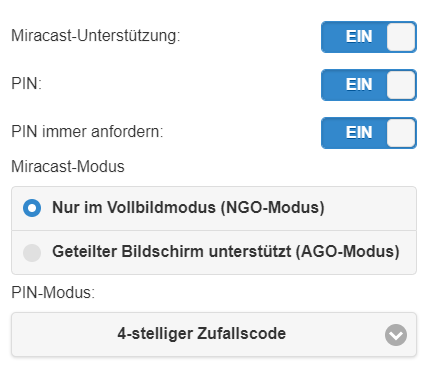The width and height of the screenshot is (431, 380).
Task: Click the white knob of the PIN switch
Action: click(401, 85)
